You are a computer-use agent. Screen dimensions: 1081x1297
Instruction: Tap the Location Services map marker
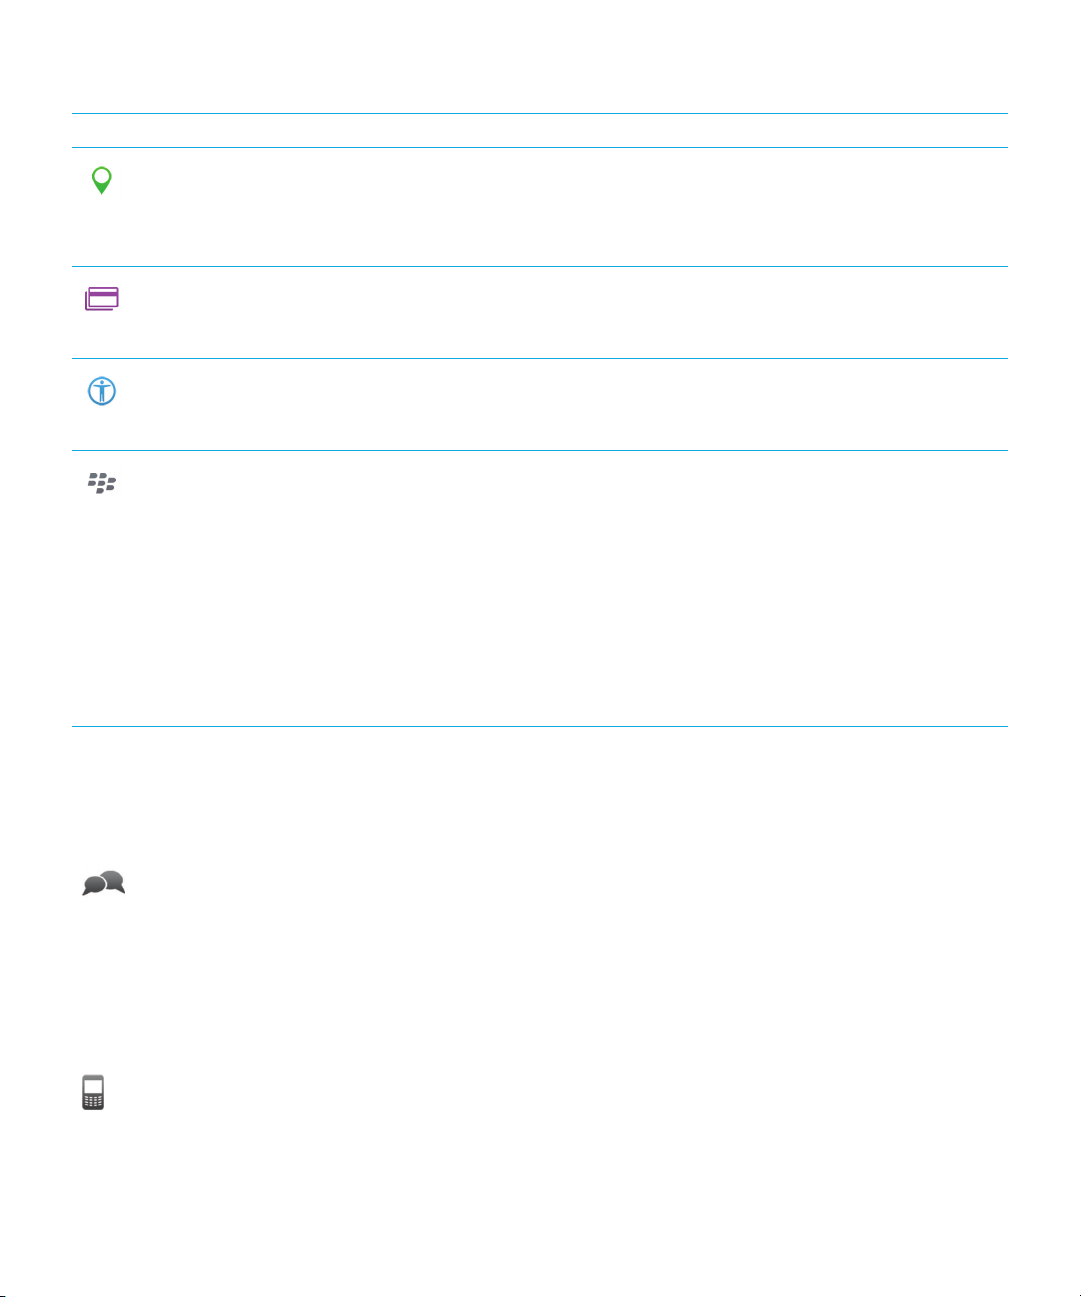click(101, 180)
